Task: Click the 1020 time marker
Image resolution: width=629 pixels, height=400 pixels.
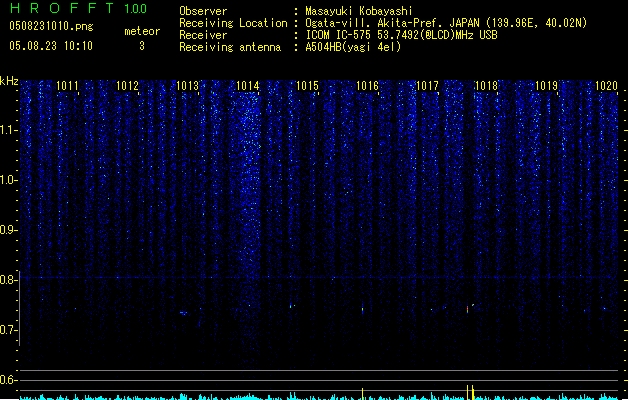Action: [606, 86]
